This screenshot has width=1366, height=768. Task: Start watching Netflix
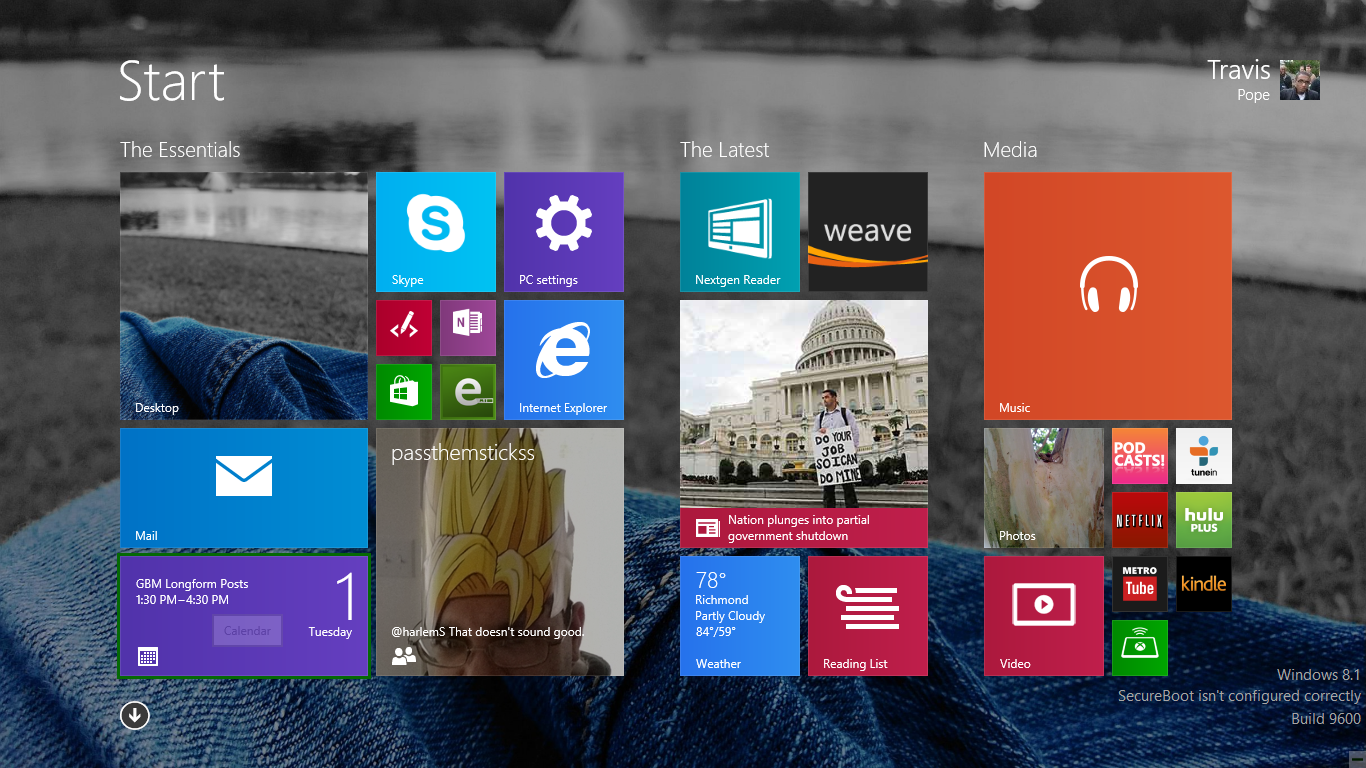tap(1139, 519)
